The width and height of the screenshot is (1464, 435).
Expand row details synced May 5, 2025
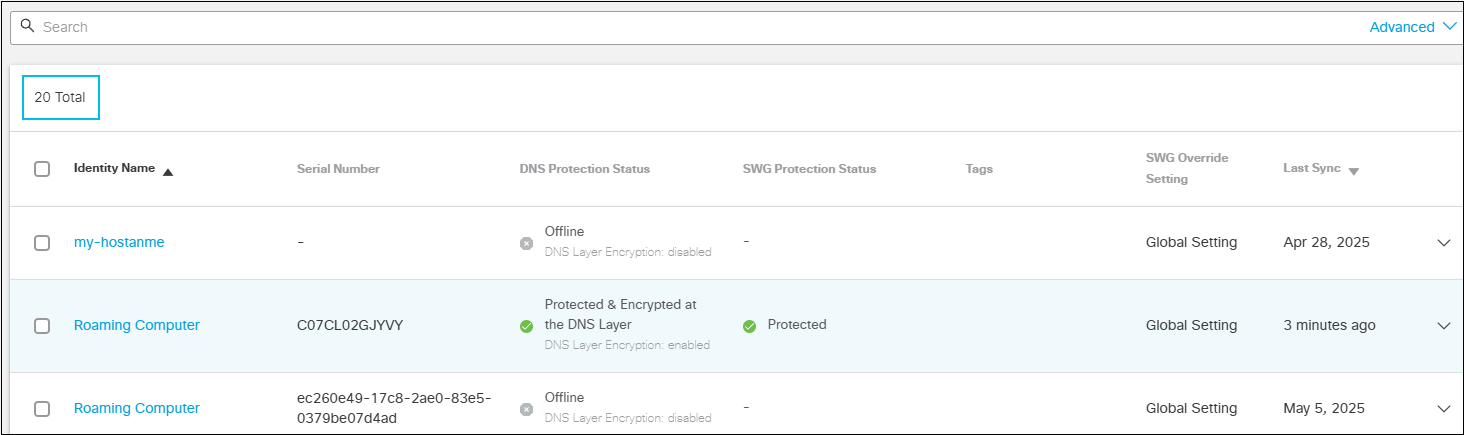1443,409
